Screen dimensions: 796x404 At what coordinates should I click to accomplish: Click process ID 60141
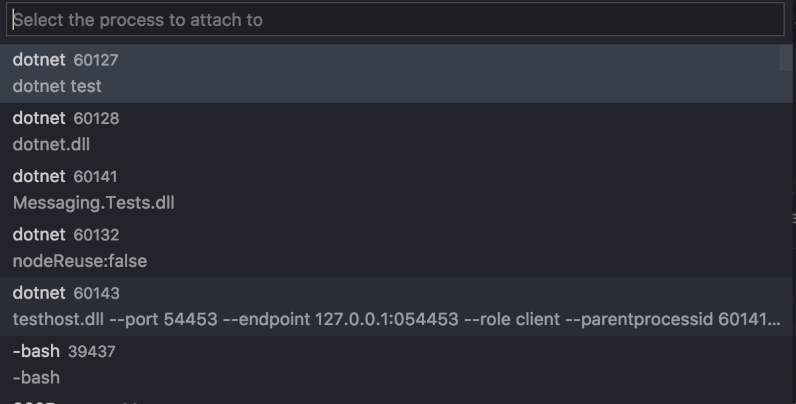click(x=96, y=177)
